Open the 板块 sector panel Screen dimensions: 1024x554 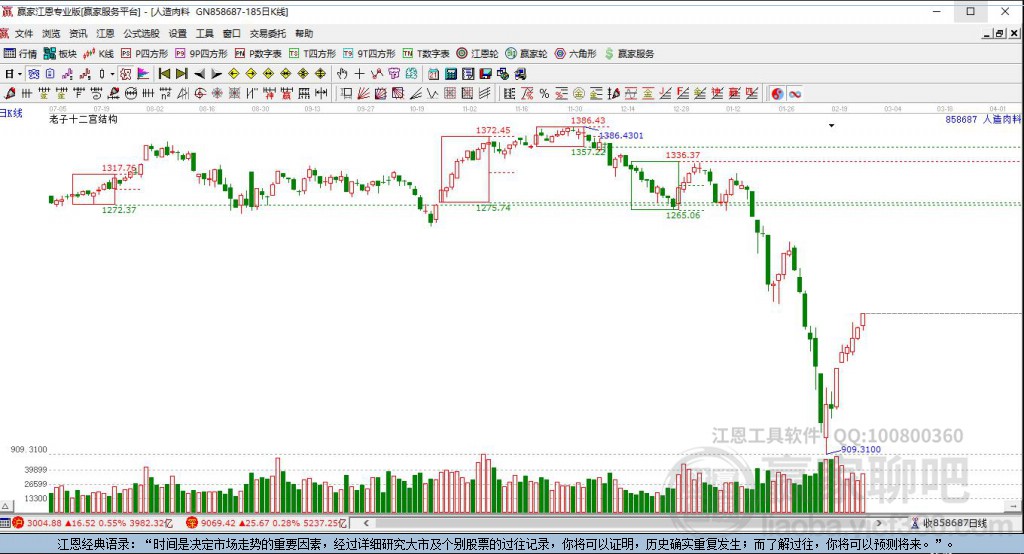60,54
